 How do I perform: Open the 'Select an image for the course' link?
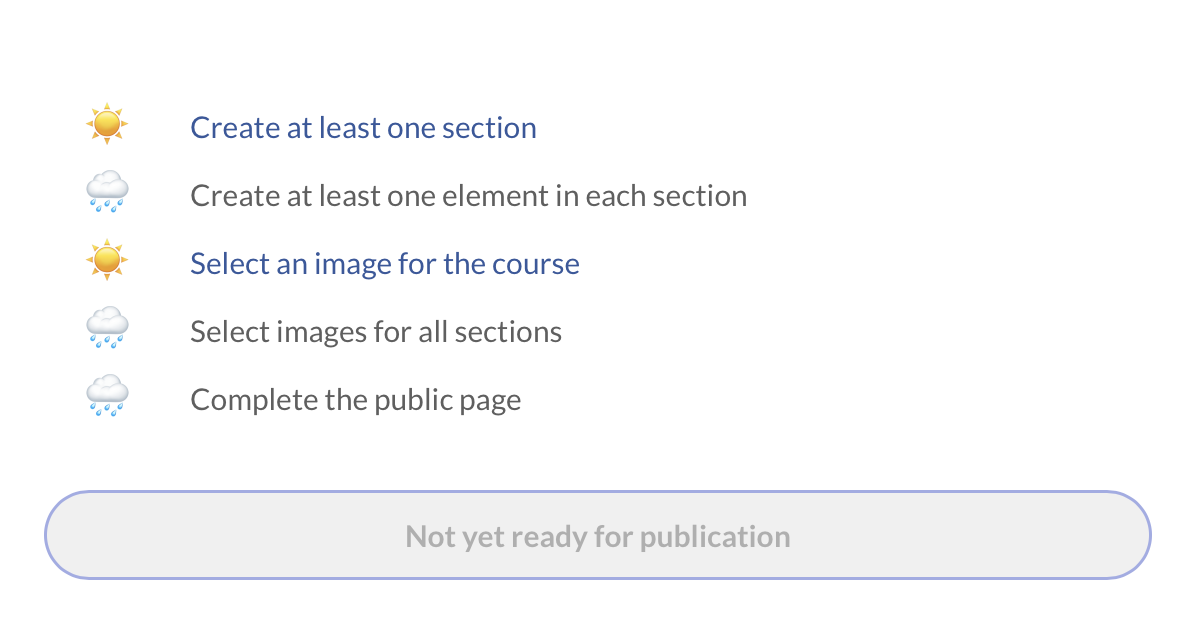[385, 264]
